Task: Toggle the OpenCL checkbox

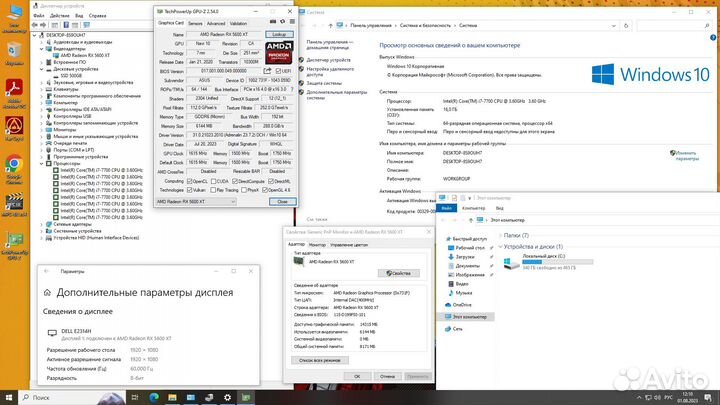Action: point(189,181)
